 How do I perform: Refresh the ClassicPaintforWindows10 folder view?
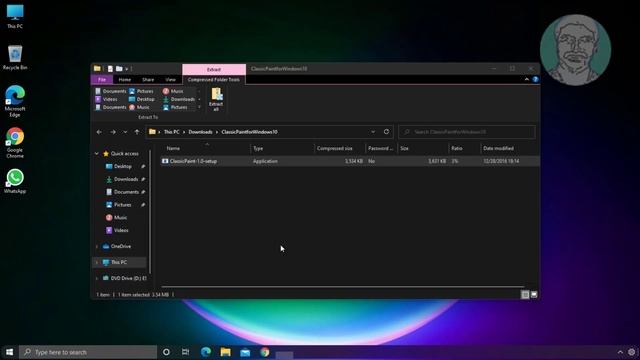coord(386,132)
